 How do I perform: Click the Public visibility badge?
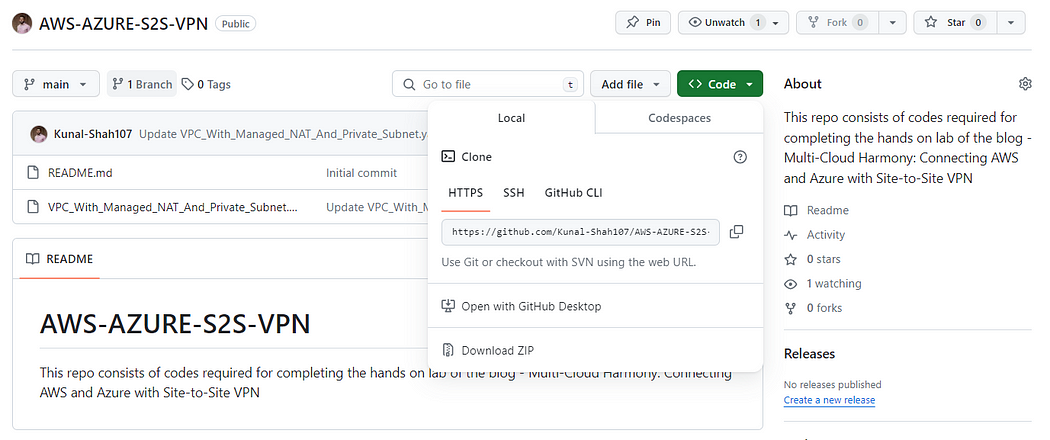pyautogui.click(x=236, y=23)
